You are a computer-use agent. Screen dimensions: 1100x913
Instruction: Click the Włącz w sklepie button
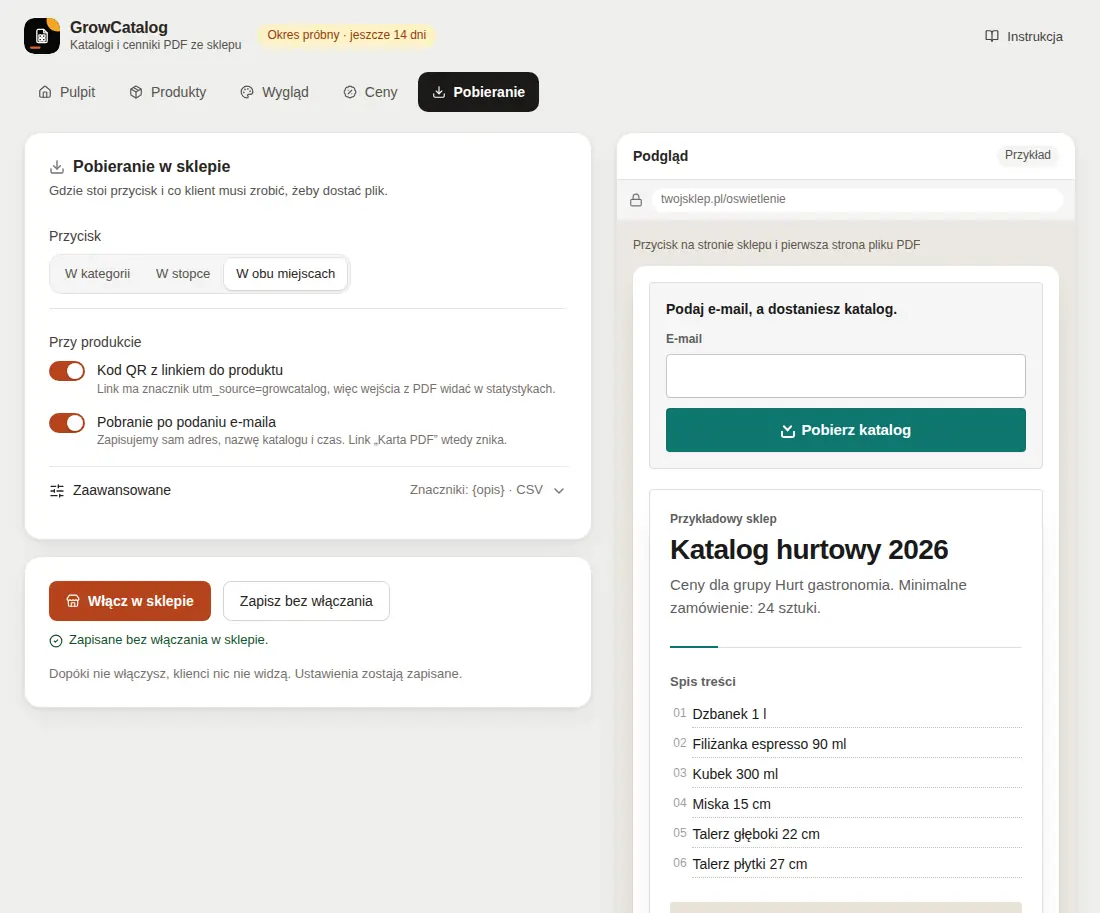click(130, 601)
